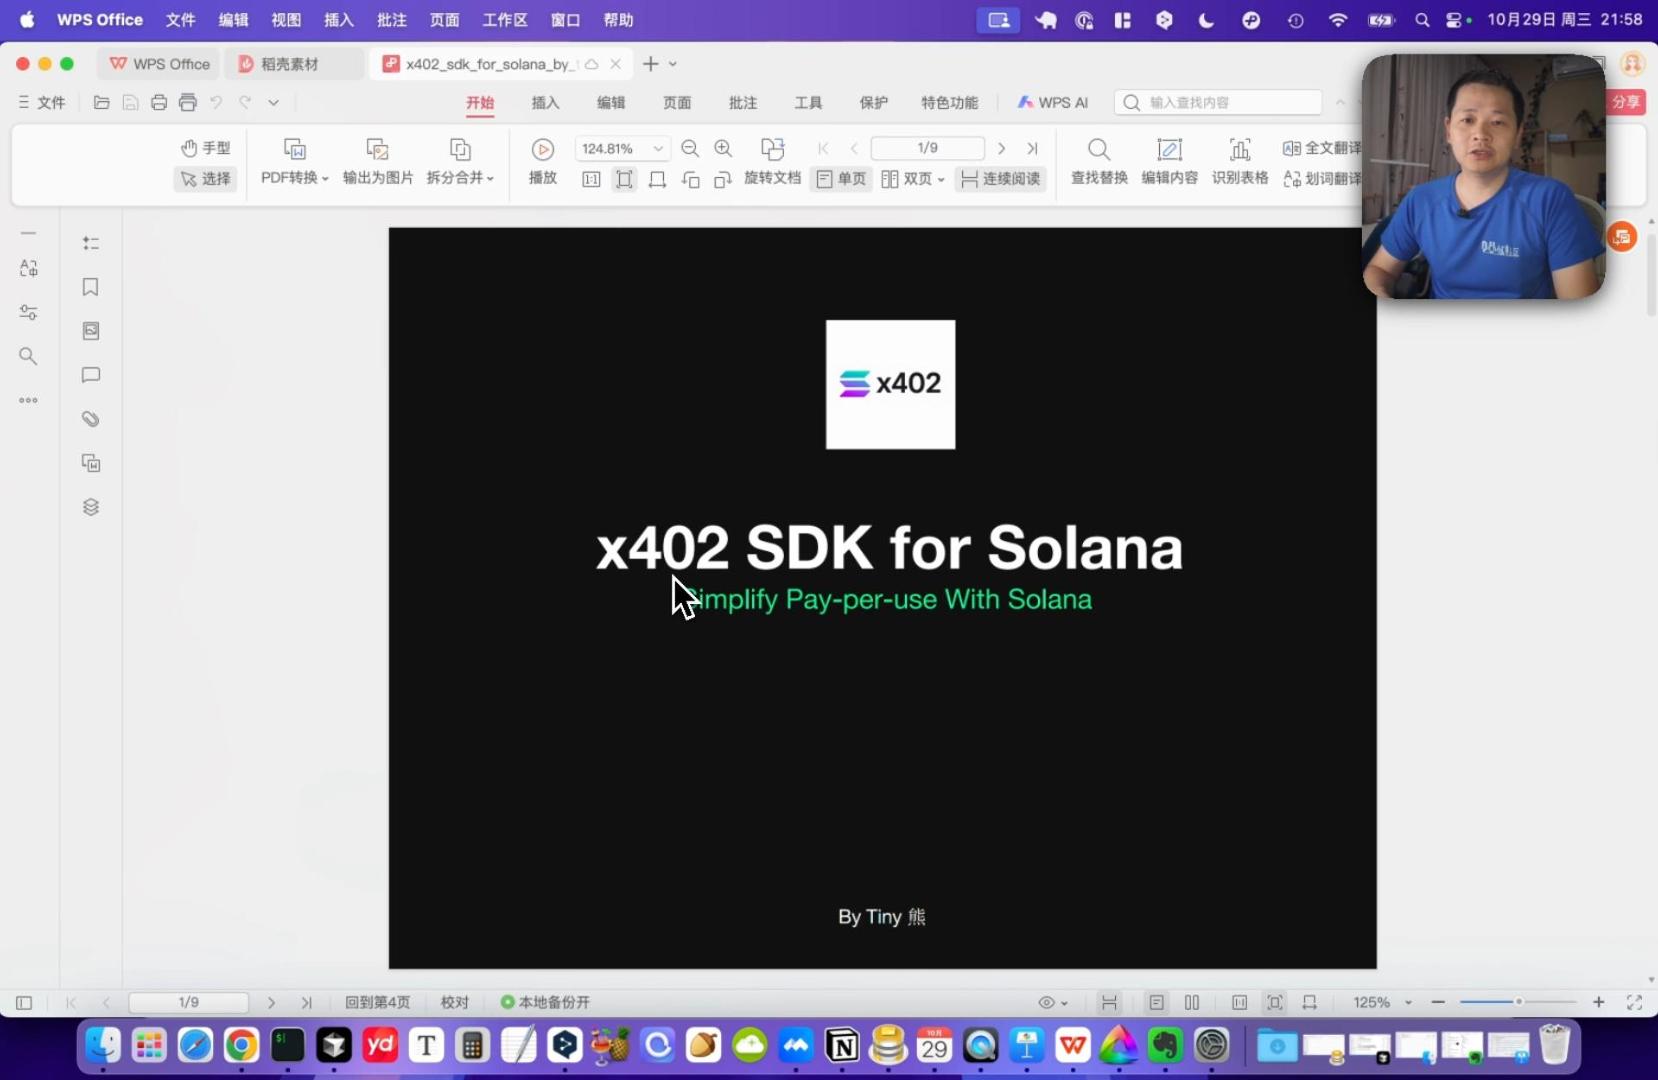This screenshot has width=1658, height=1080.
Task: Toggle 本地备份 local backup in status bar
Action: click(543, 1002)
